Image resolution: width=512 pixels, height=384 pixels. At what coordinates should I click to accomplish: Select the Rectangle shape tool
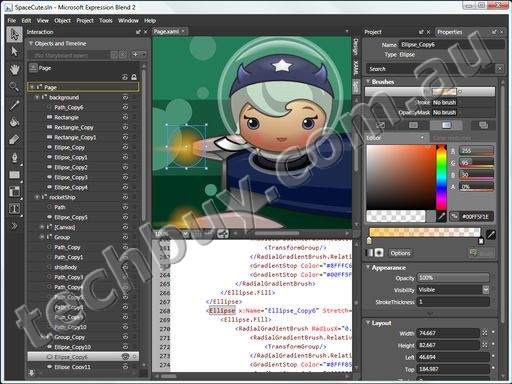(14, 175)
